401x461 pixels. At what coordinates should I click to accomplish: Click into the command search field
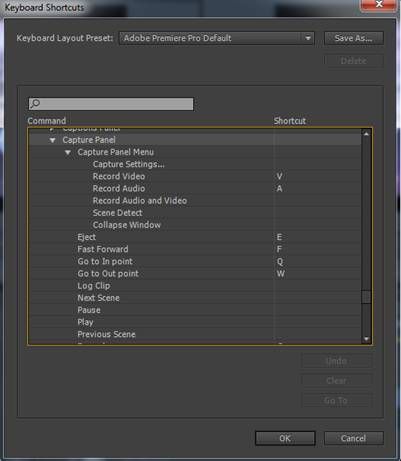(111, 104)
